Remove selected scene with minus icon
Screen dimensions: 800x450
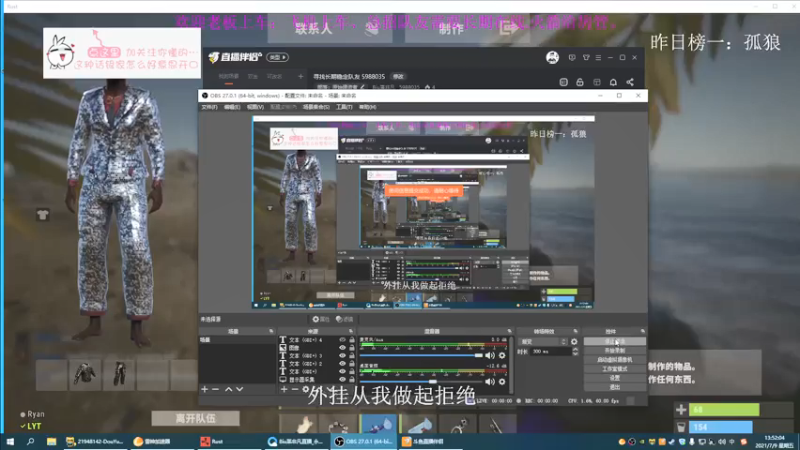pyautogui.click(x=215, y=389)
